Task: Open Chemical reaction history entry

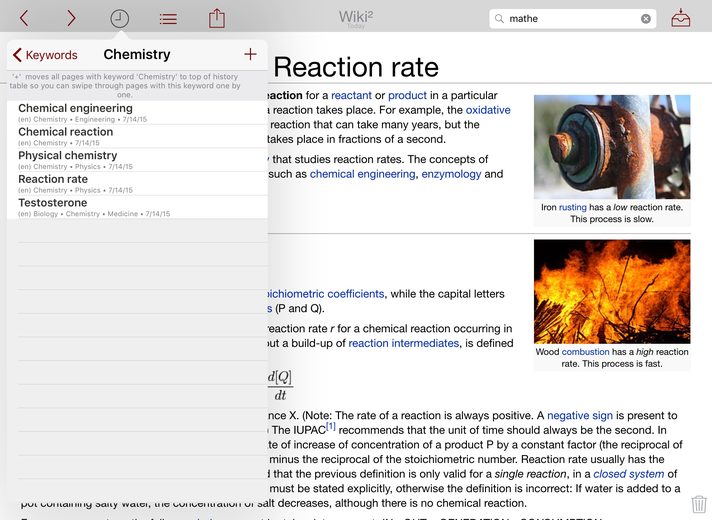Action: point(137,136)
